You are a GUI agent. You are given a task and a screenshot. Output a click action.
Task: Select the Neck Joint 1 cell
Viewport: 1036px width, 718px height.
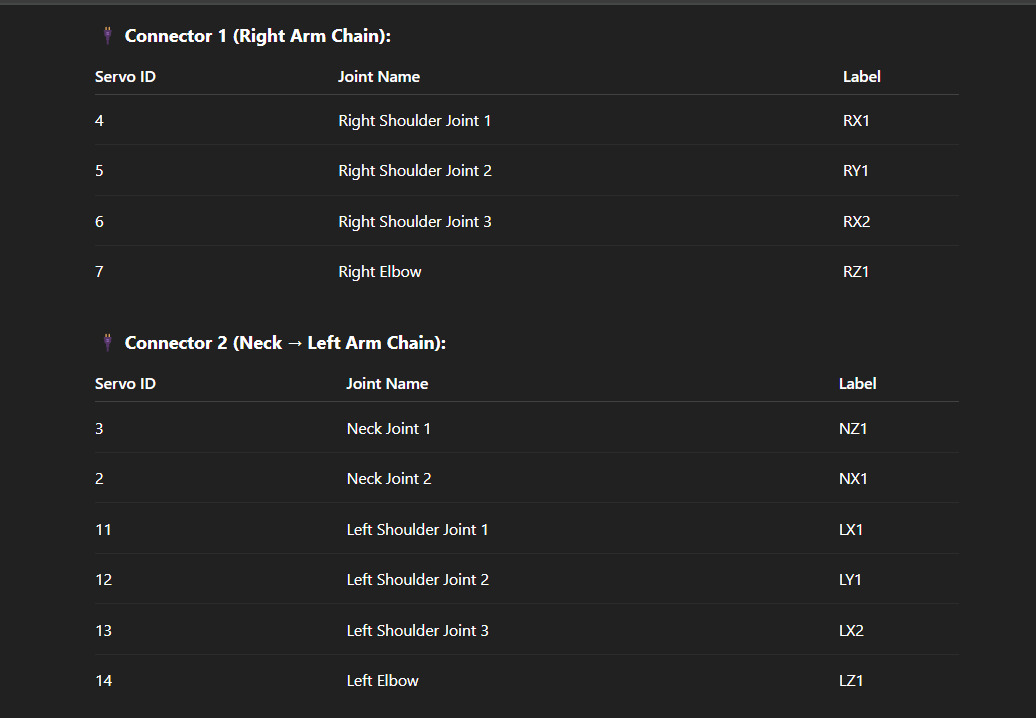388,429
